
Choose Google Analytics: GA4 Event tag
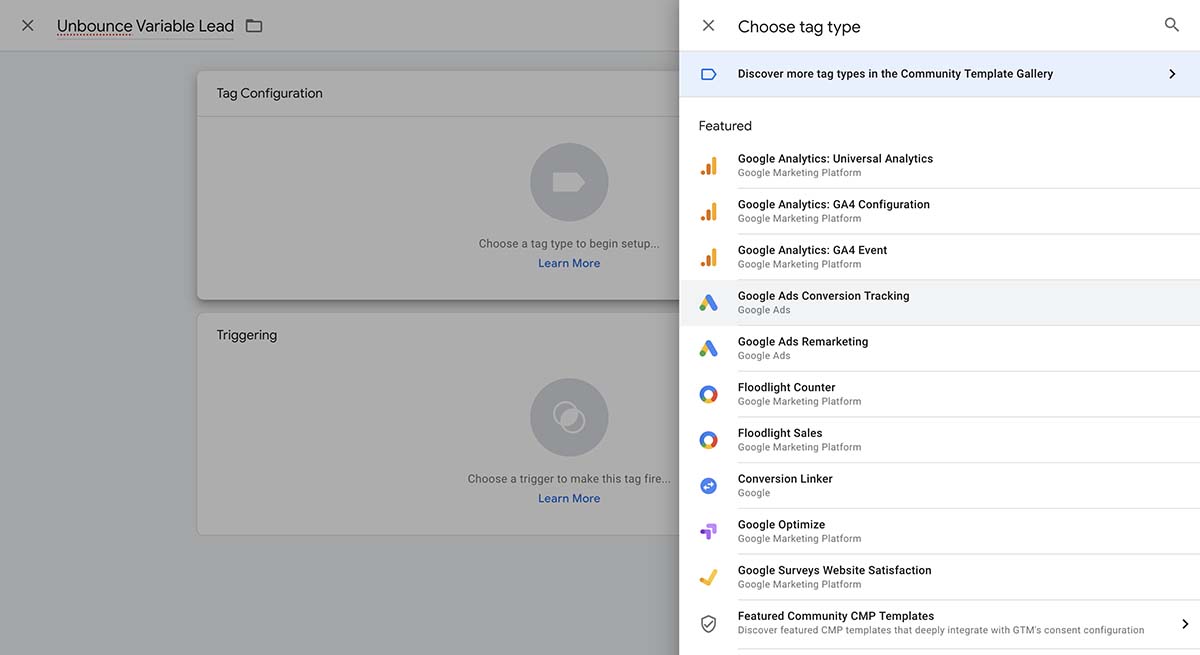coord(940,258)
